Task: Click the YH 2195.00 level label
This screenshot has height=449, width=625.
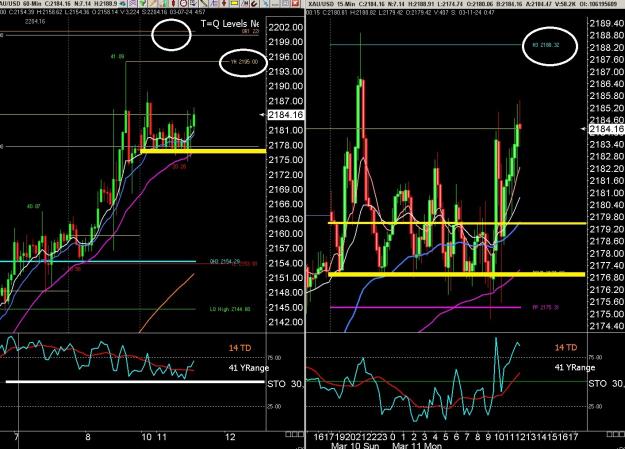Action: (244, 62)
